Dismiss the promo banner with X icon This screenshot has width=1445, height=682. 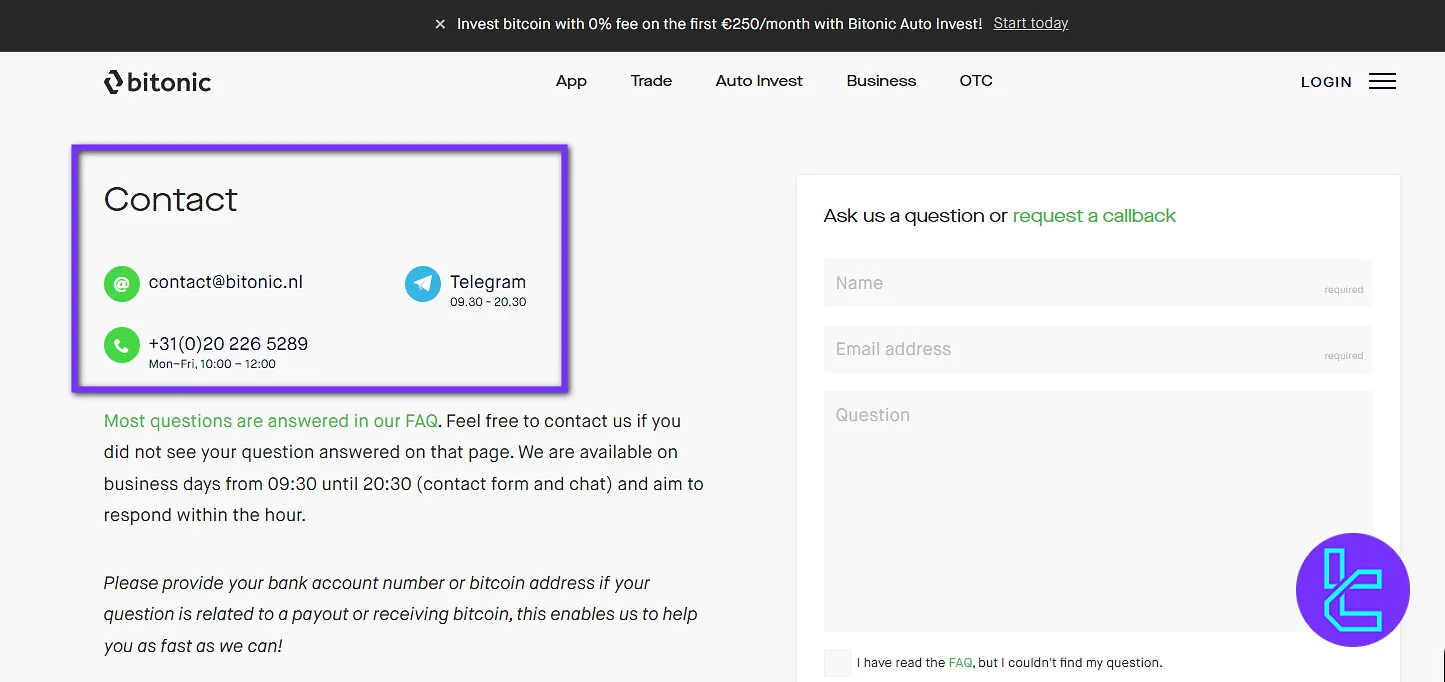[440, 24]
